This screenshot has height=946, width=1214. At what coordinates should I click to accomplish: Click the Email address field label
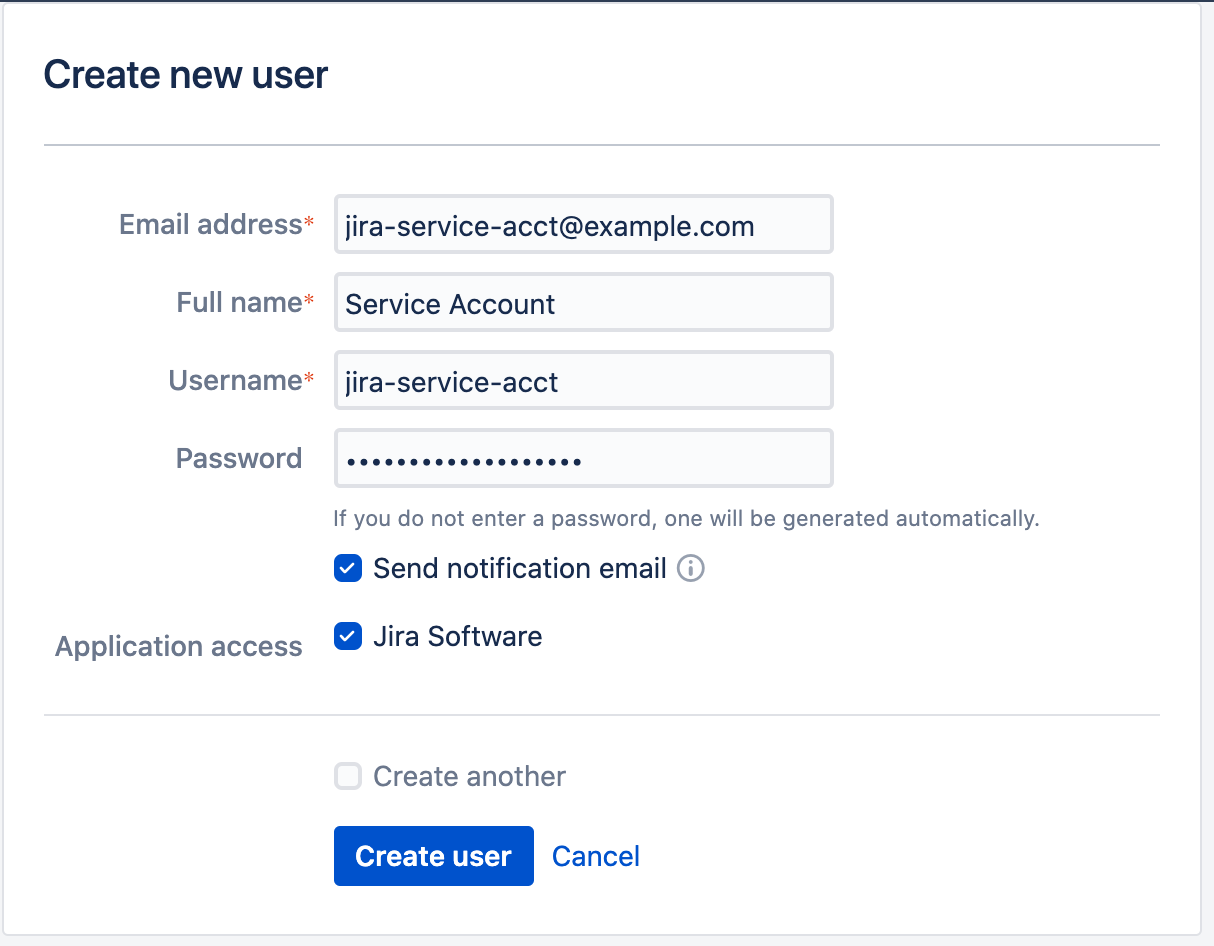[x=205, y=224]
